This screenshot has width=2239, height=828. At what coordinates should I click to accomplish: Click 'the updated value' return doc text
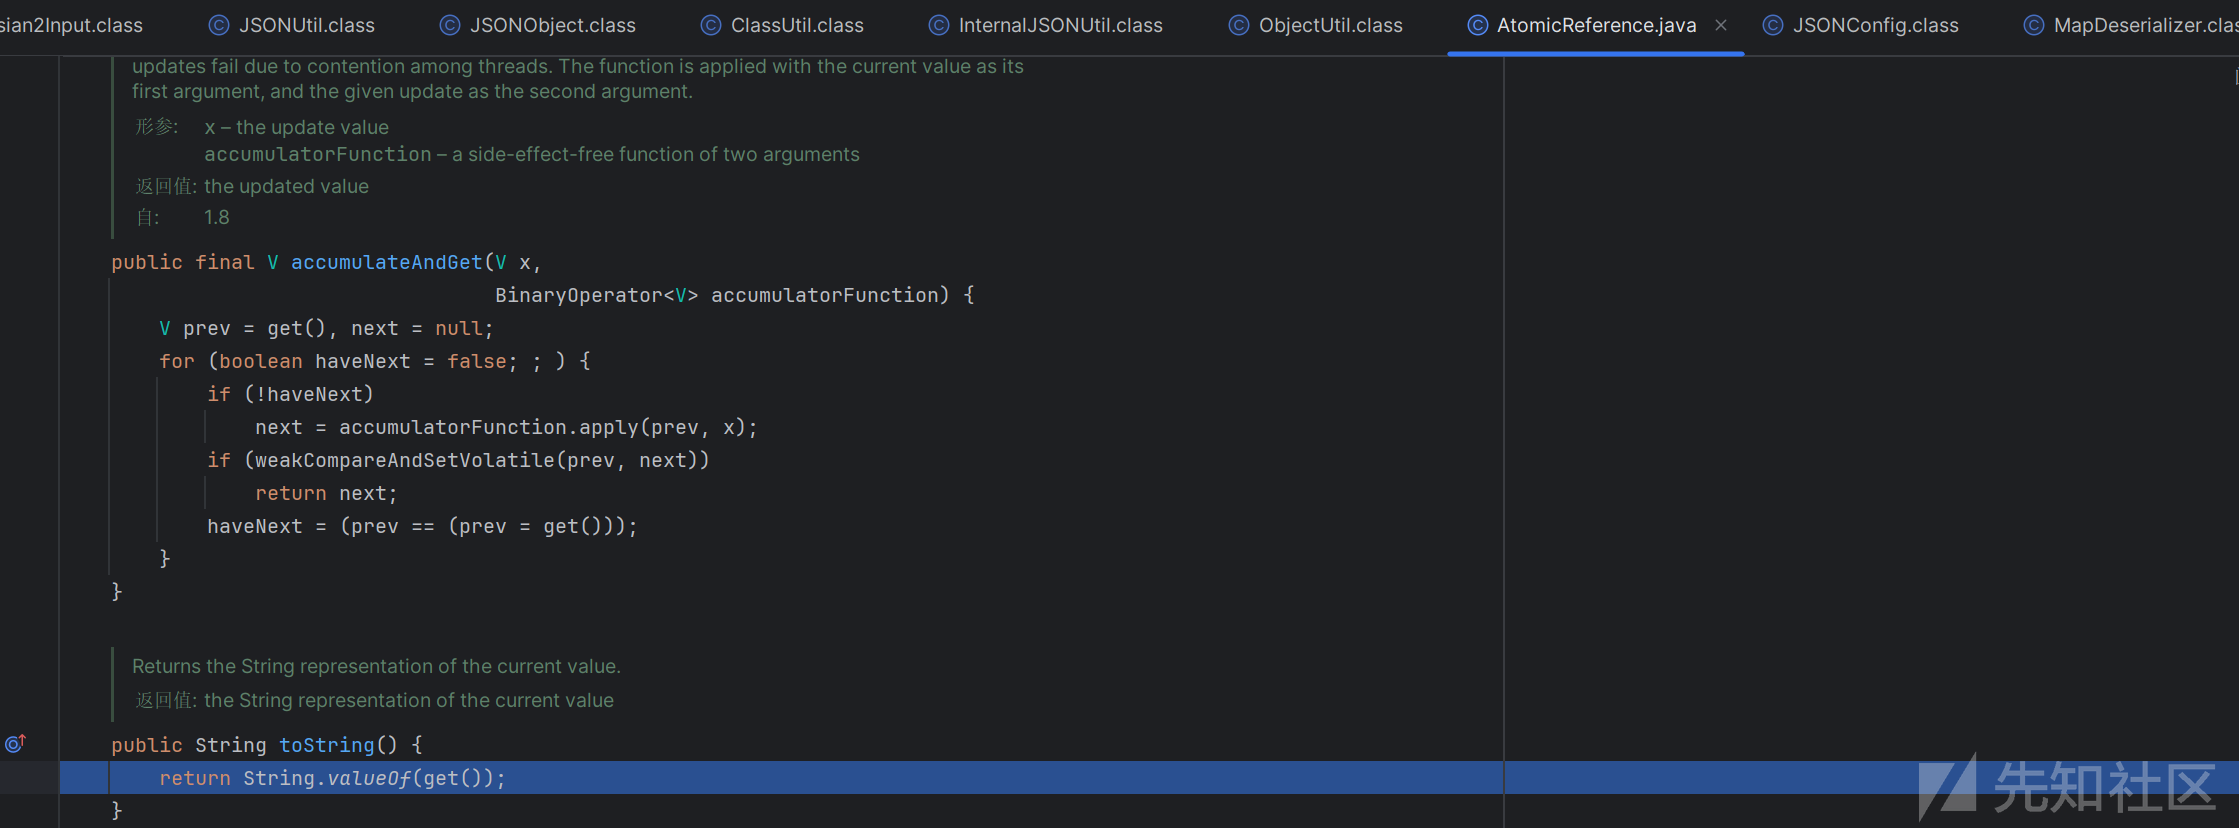[286, 186]
